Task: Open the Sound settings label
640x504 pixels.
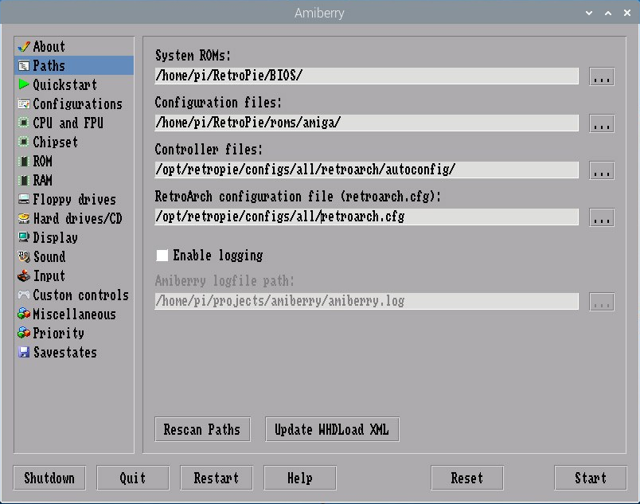Action: (49, 257)
